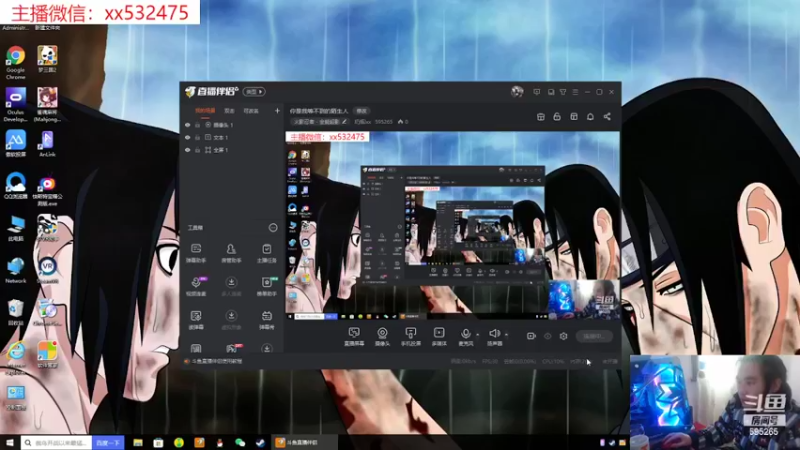800x450 pixels.
Task: Collapse the 工具箱 toolbox panel
Action: point(273,228)
